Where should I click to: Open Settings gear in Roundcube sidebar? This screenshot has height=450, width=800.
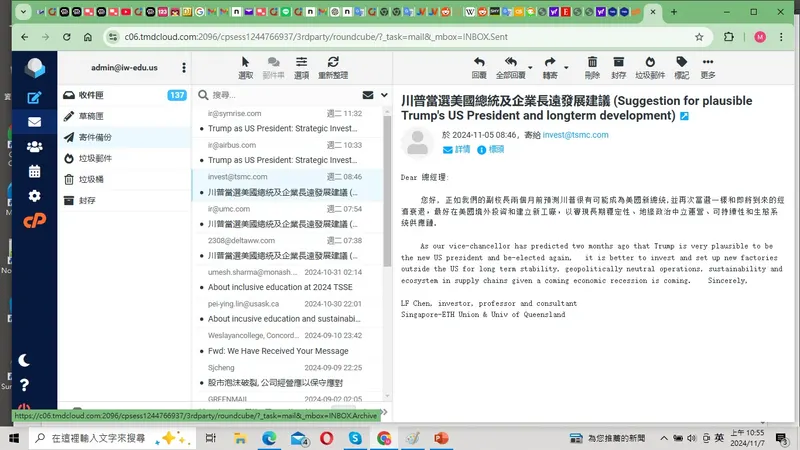click(34, 196)
